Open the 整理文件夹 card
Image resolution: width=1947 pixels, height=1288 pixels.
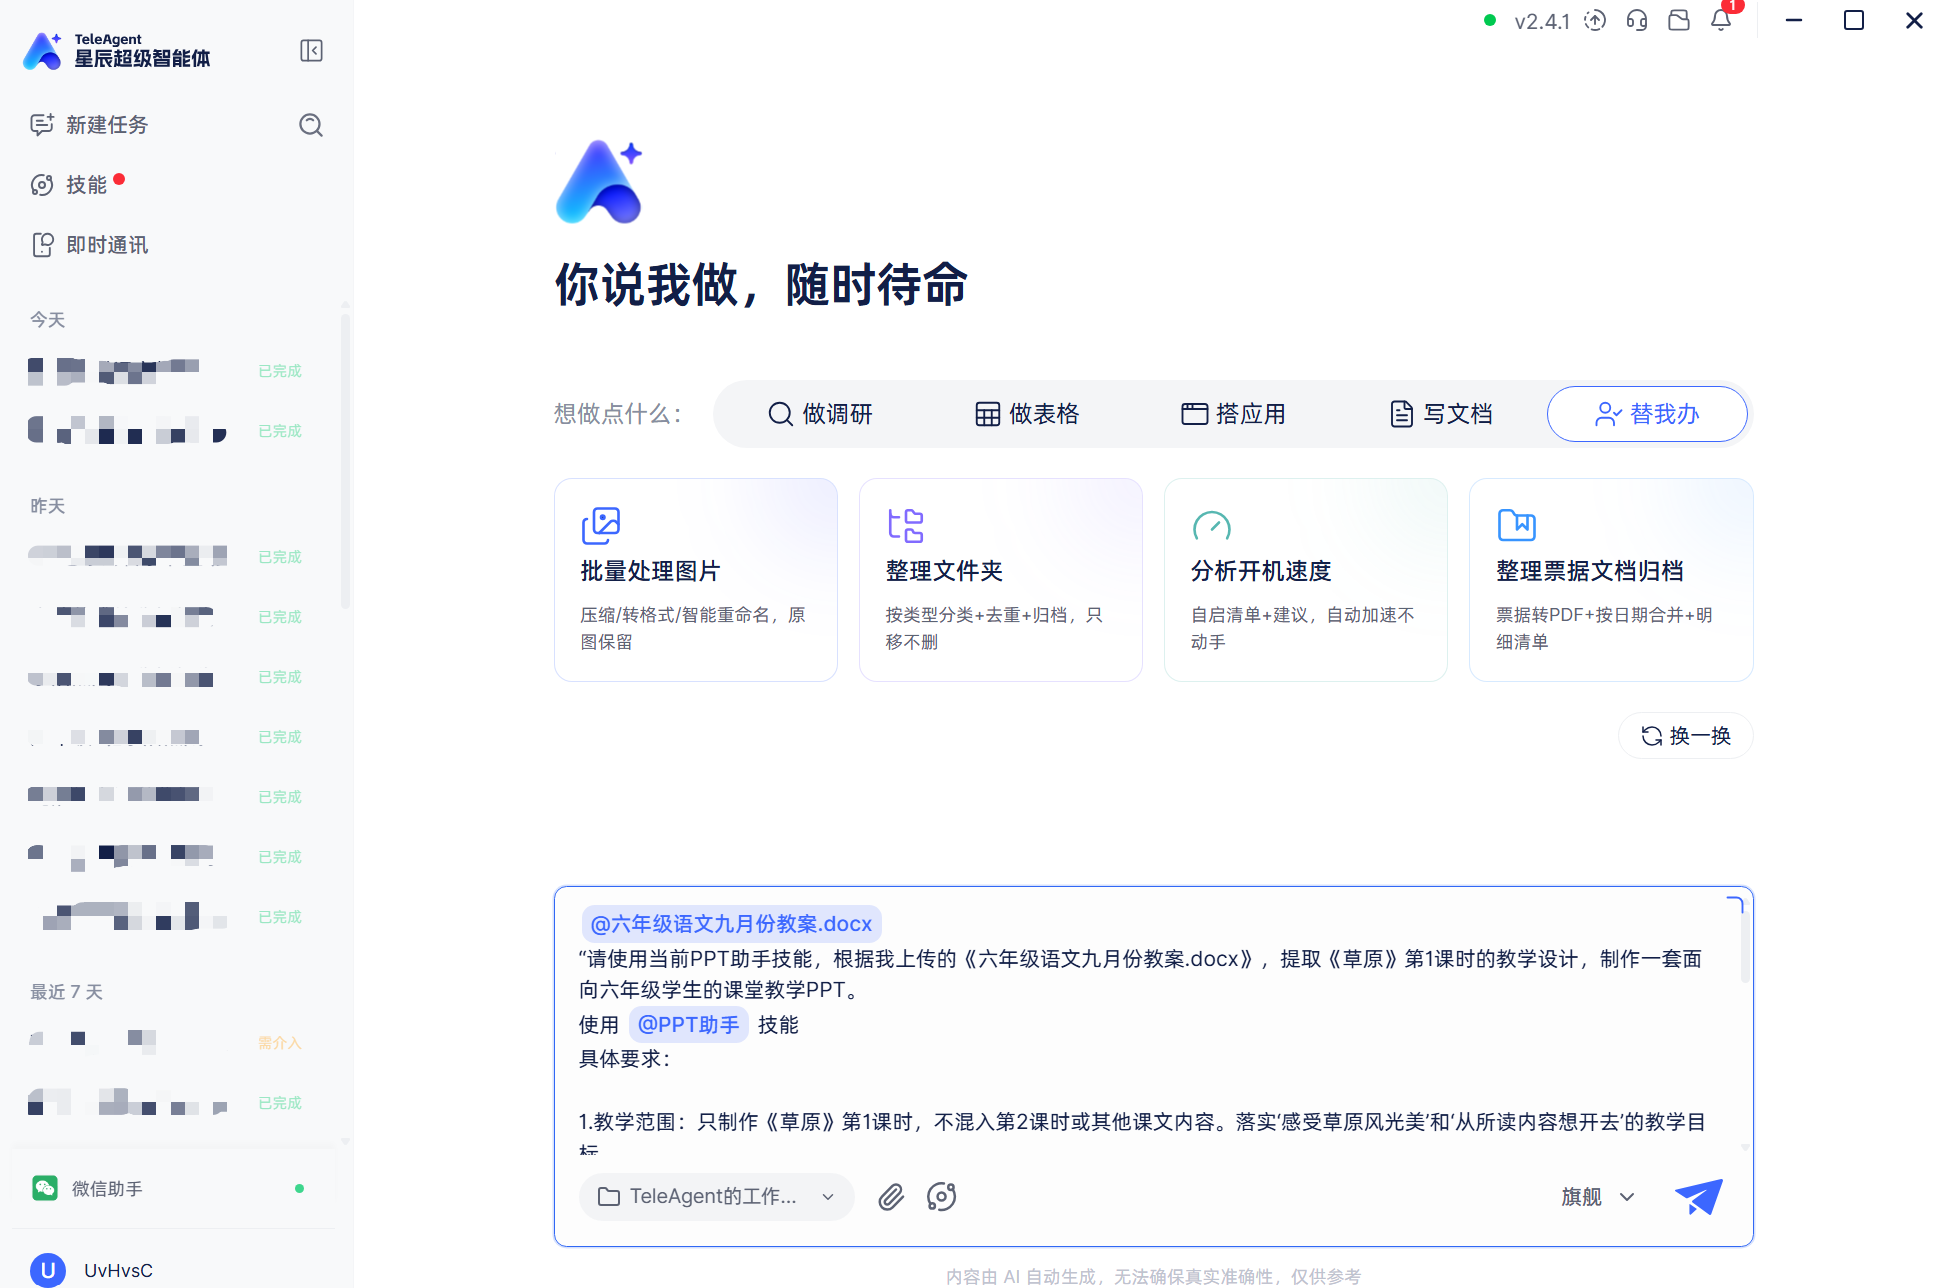[x=1001, y=580]
